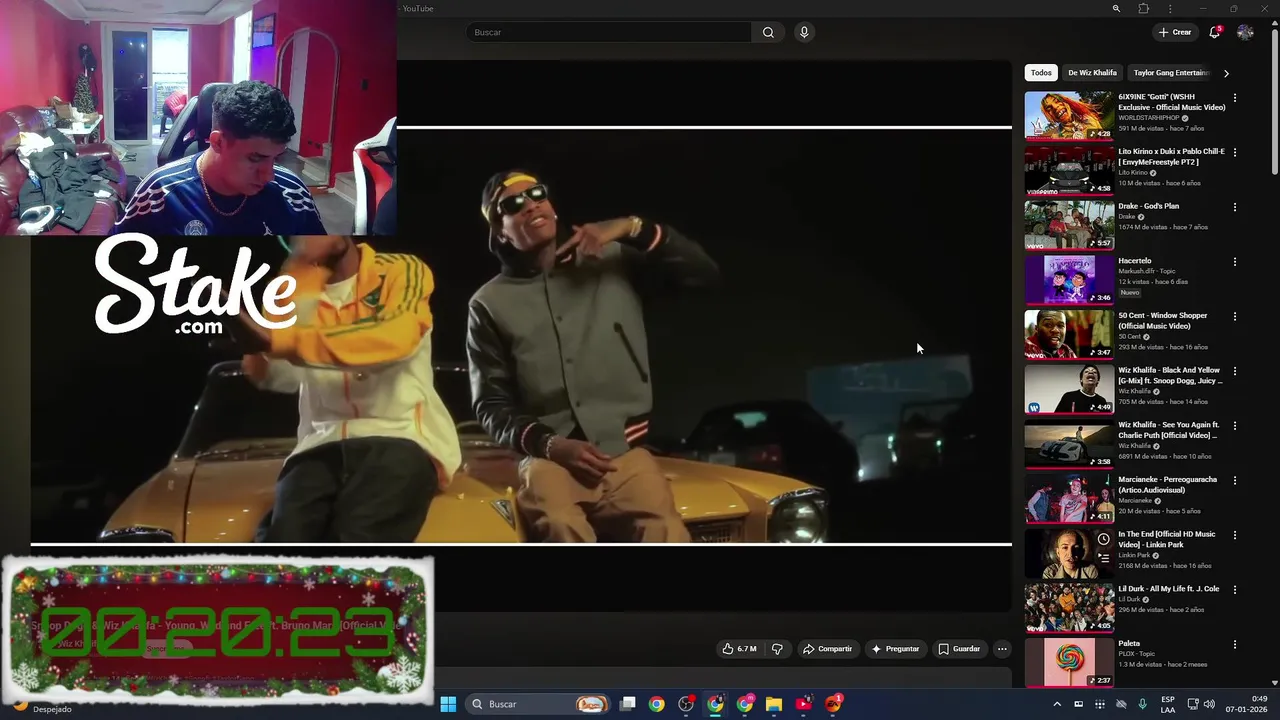Click the Preguntar button

895,649
